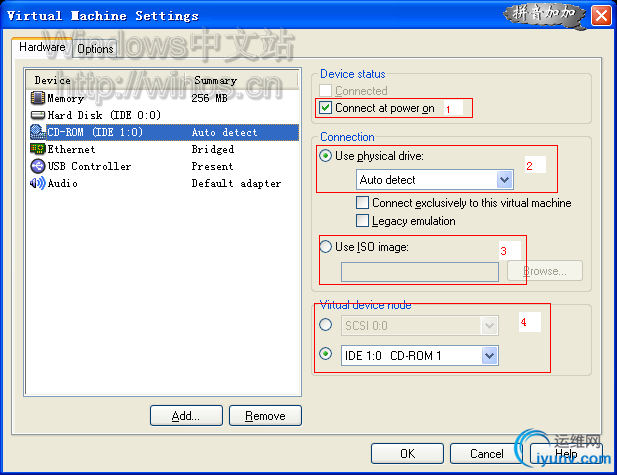Viewport: 617px width, 475px height.
Task: Toggle Connect at power on checkbox
Action: [x=325, y=107]
